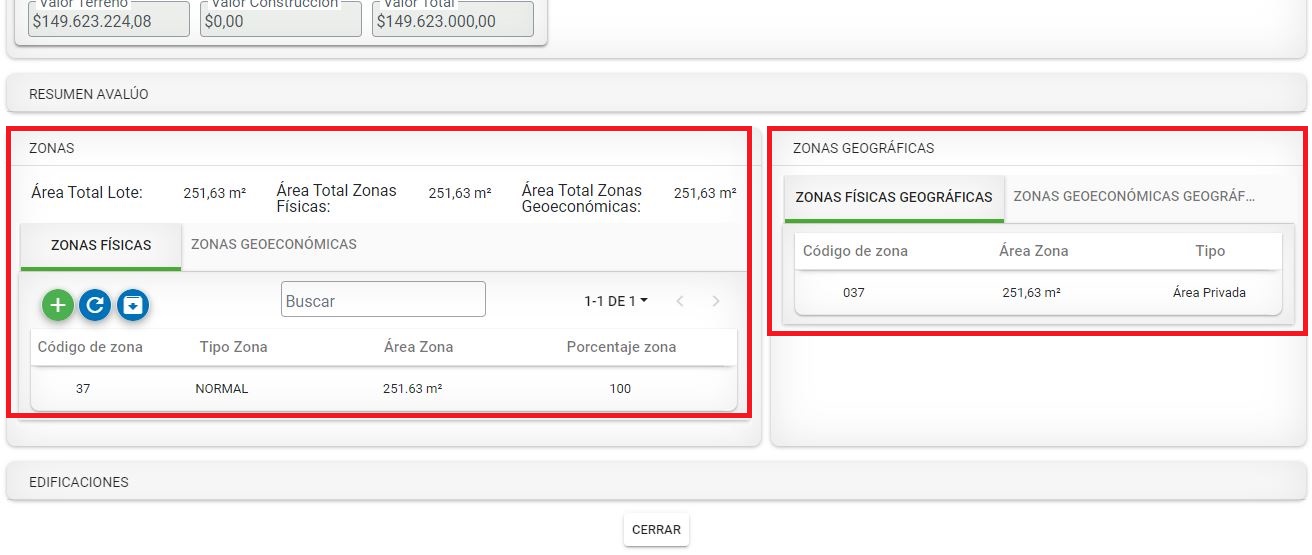Go to the next page of zones
The image size is (1312, 555).
pos(715,301)
